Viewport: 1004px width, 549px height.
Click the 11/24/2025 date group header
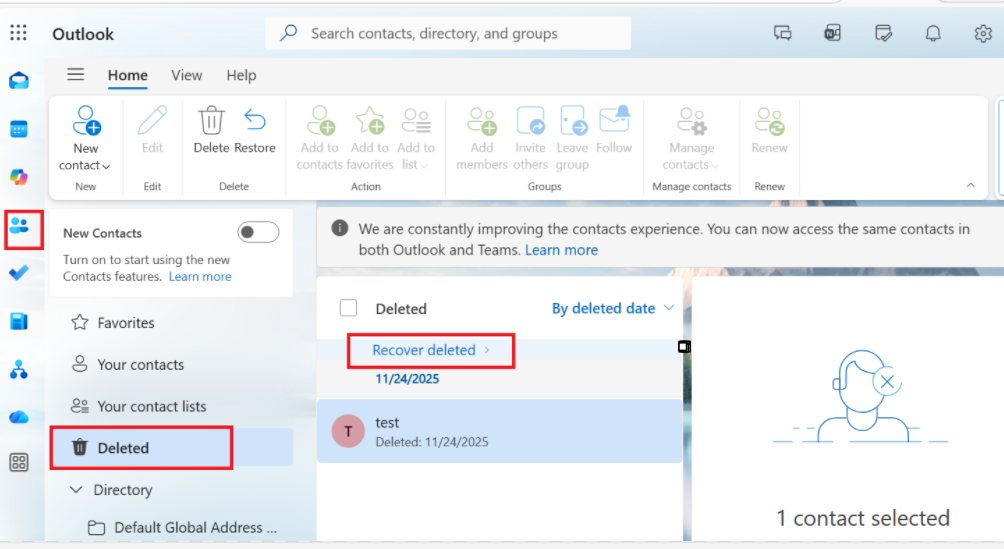(x=407, y=379)
